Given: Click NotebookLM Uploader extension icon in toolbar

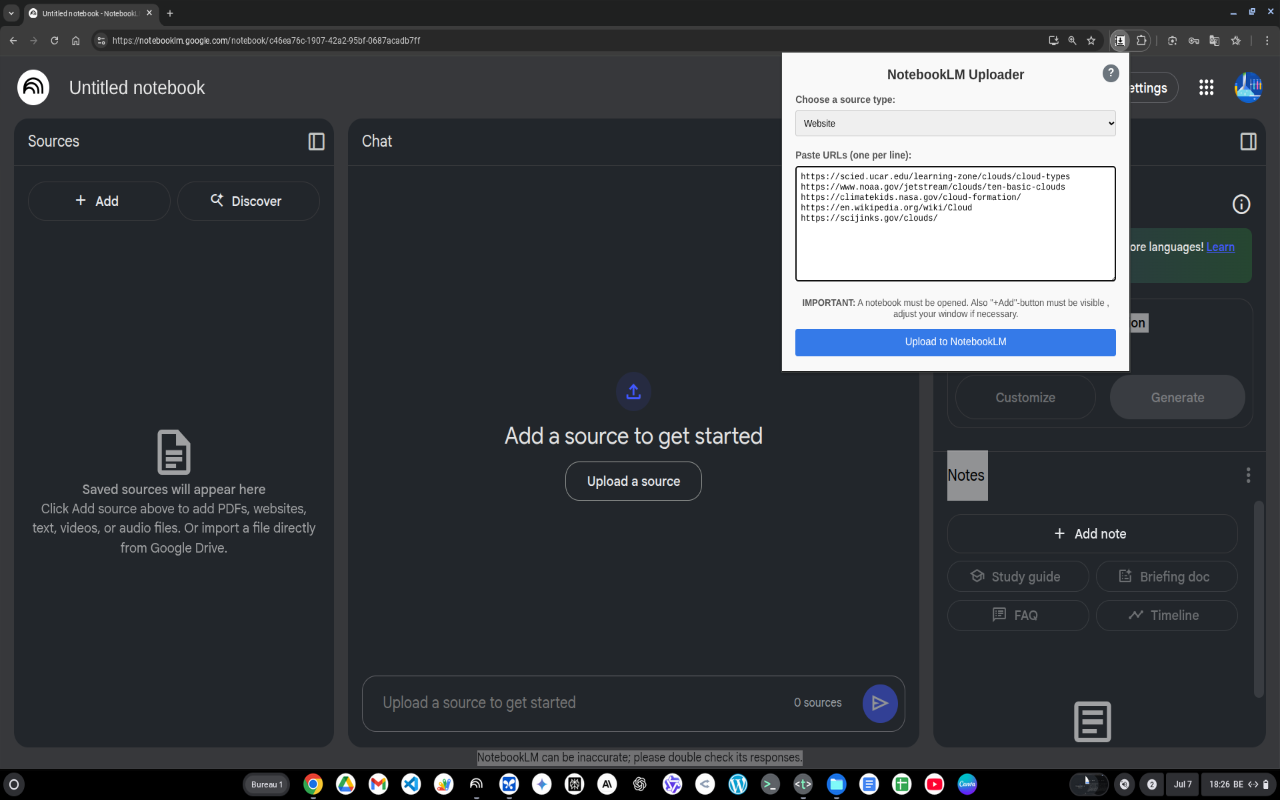Looking at the screenshot, I should coord(1119,41).
